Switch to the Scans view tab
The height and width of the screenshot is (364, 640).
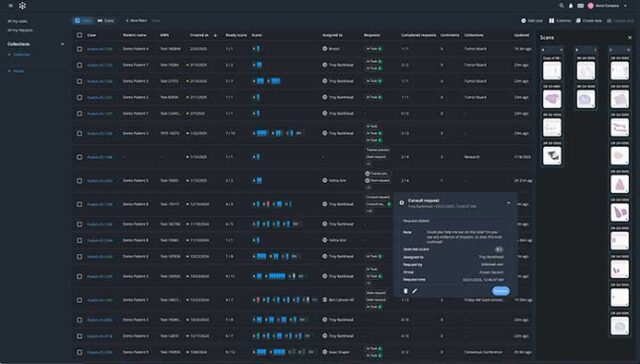pos(106,20)
